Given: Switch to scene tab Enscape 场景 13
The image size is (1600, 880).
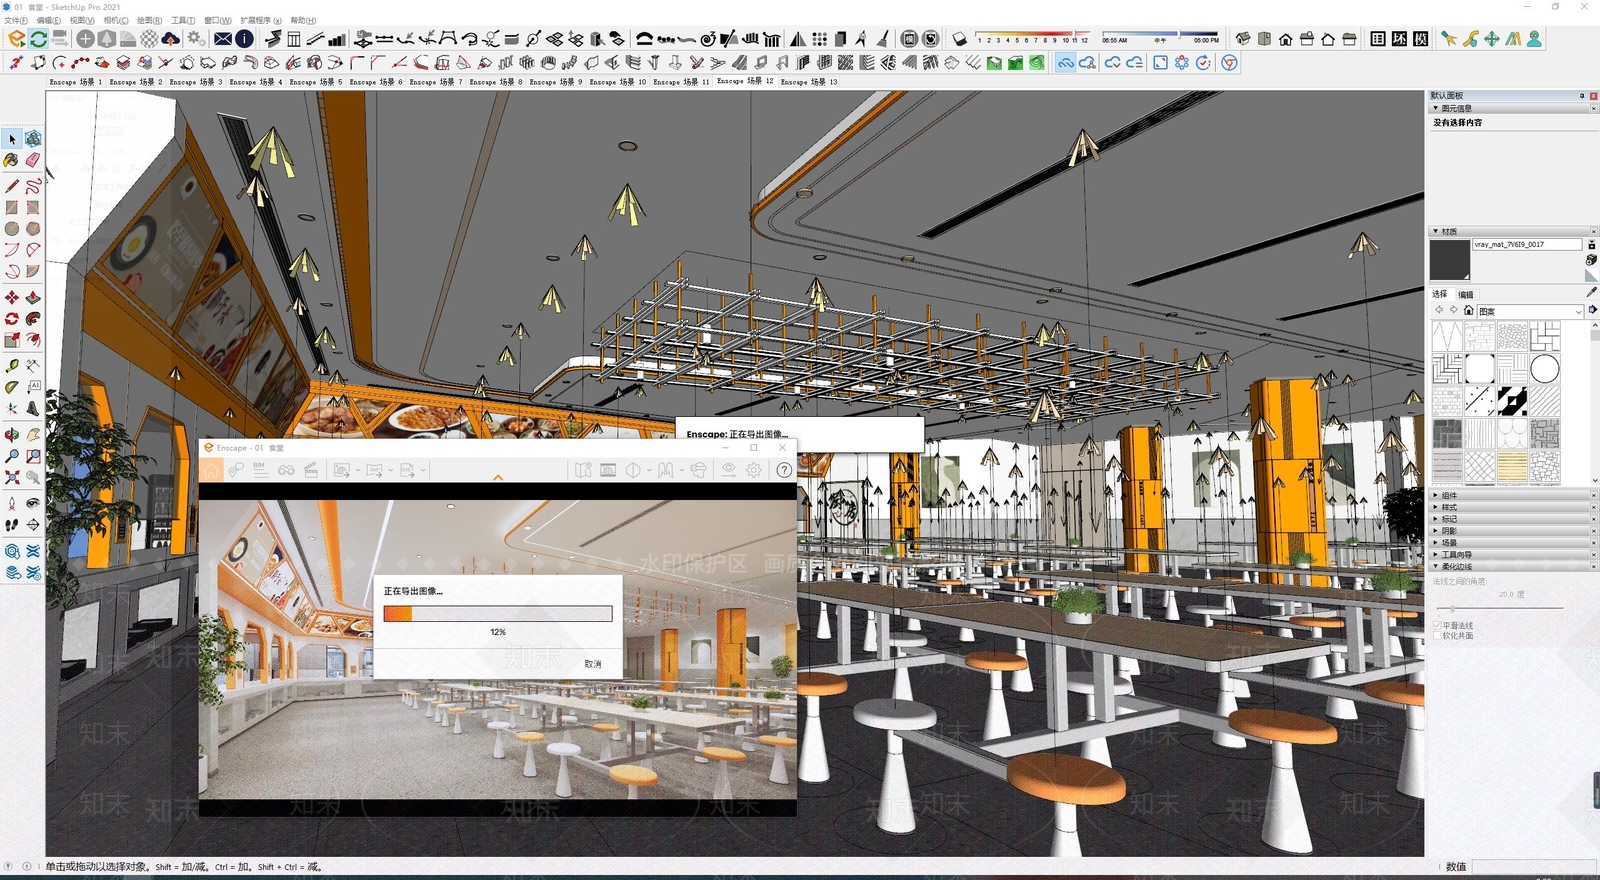Looking at the screenshot, I should pos(809,82).
